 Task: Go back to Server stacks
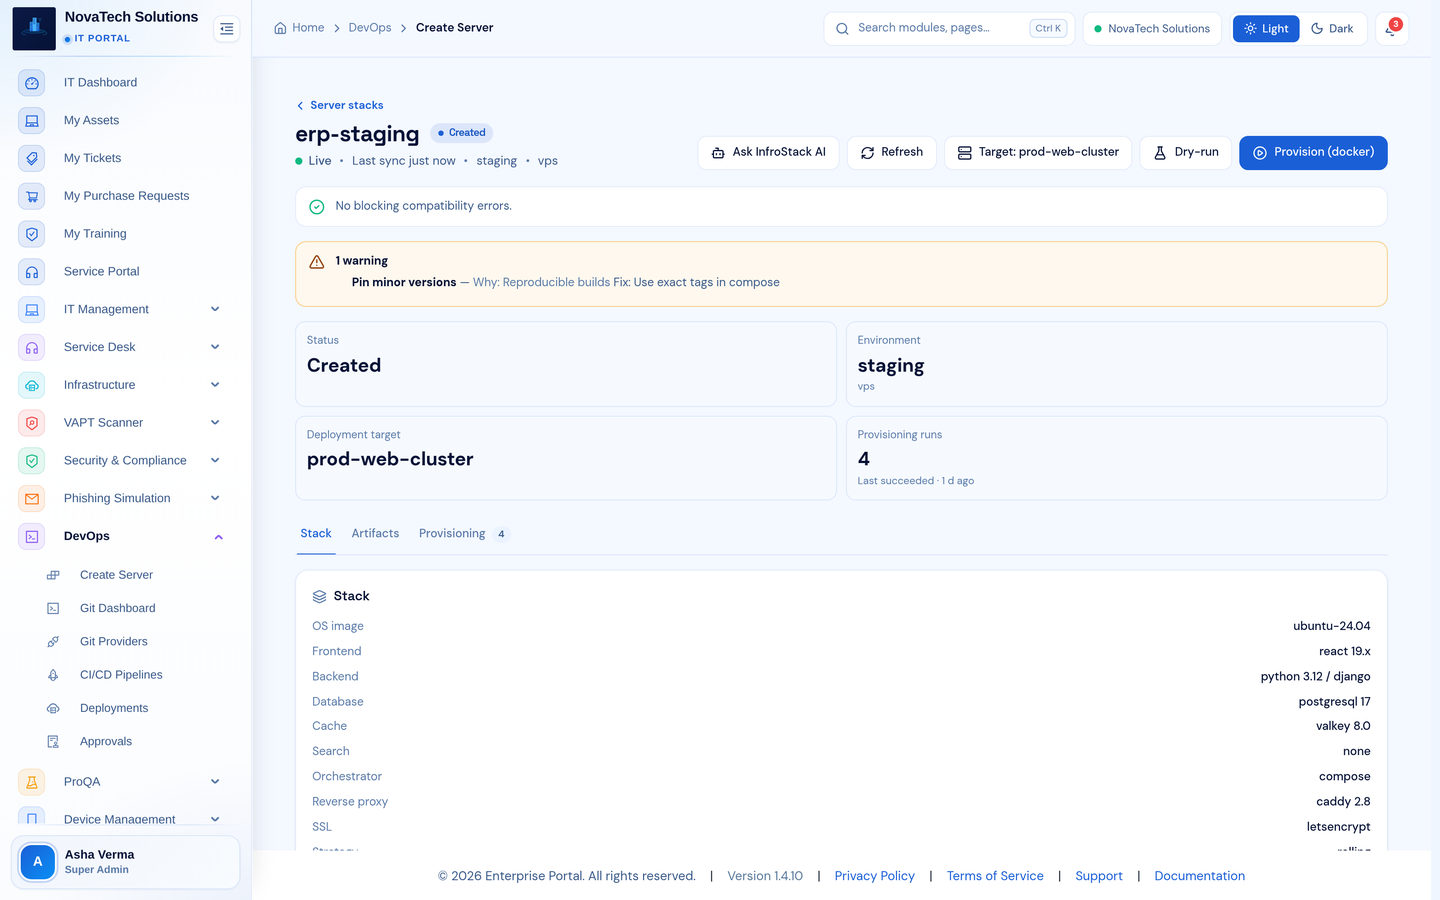tap(340, 105)
